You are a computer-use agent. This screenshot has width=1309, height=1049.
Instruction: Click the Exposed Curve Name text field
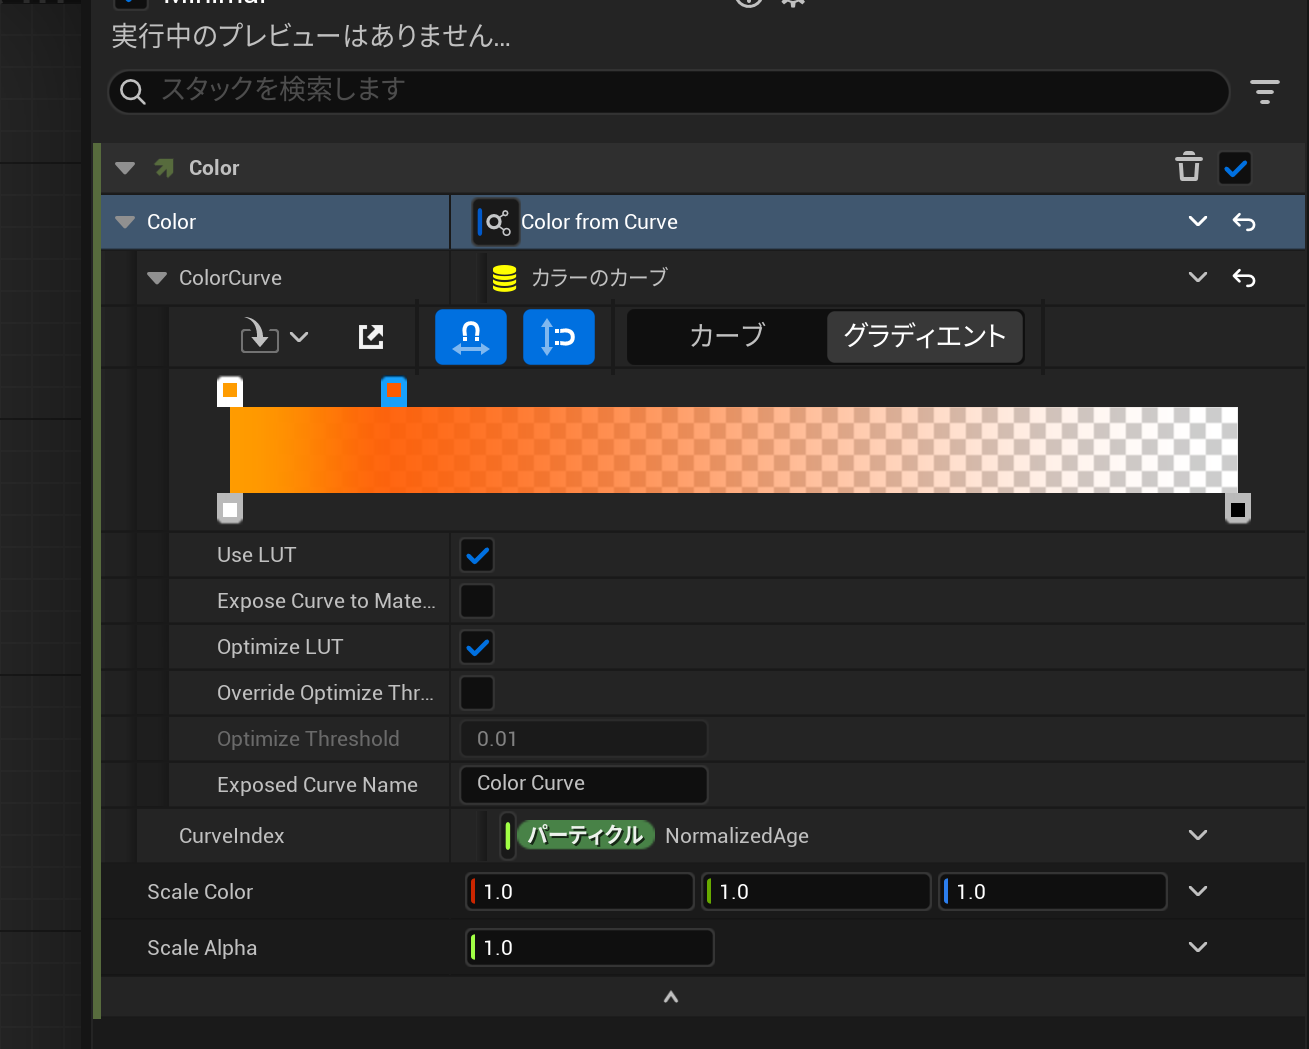point(583,784)
